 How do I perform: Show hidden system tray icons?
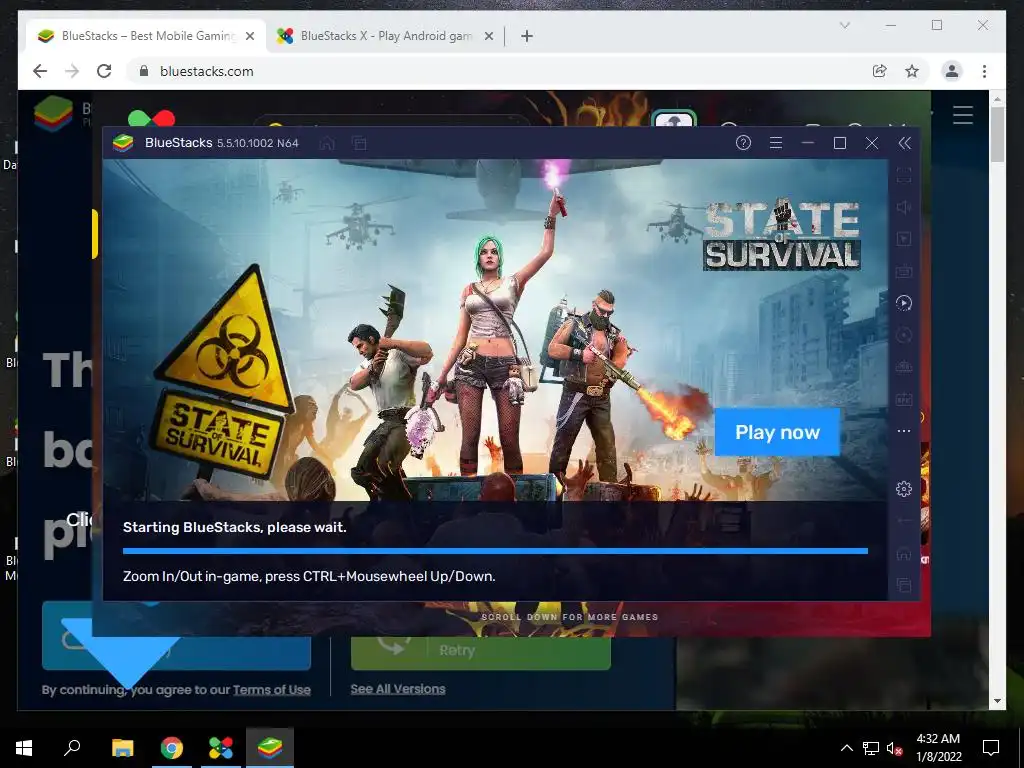846,748
